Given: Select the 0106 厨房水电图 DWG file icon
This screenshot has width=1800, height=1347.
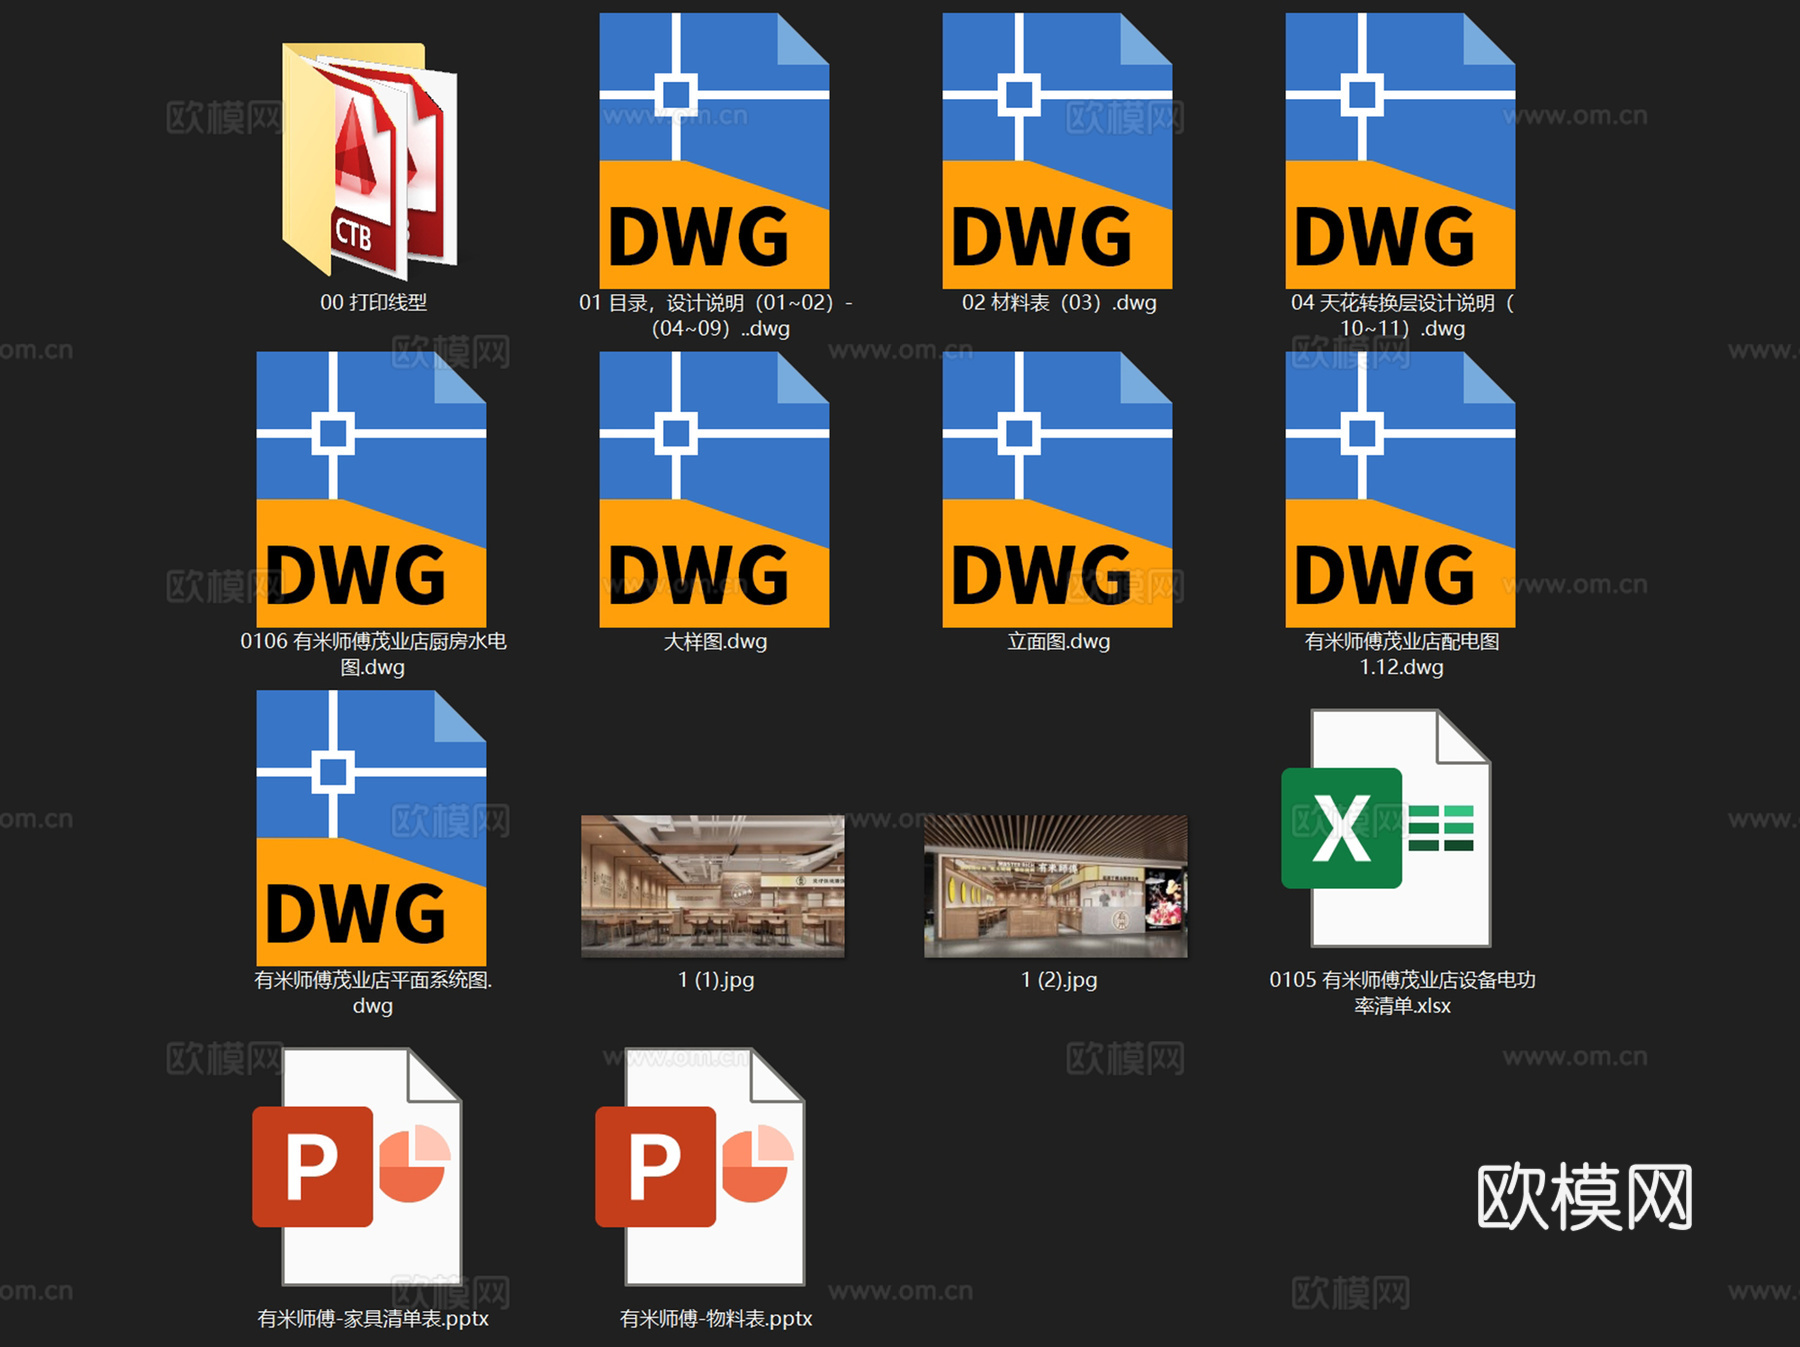Looking at the screenshot, I should [371, 489].
